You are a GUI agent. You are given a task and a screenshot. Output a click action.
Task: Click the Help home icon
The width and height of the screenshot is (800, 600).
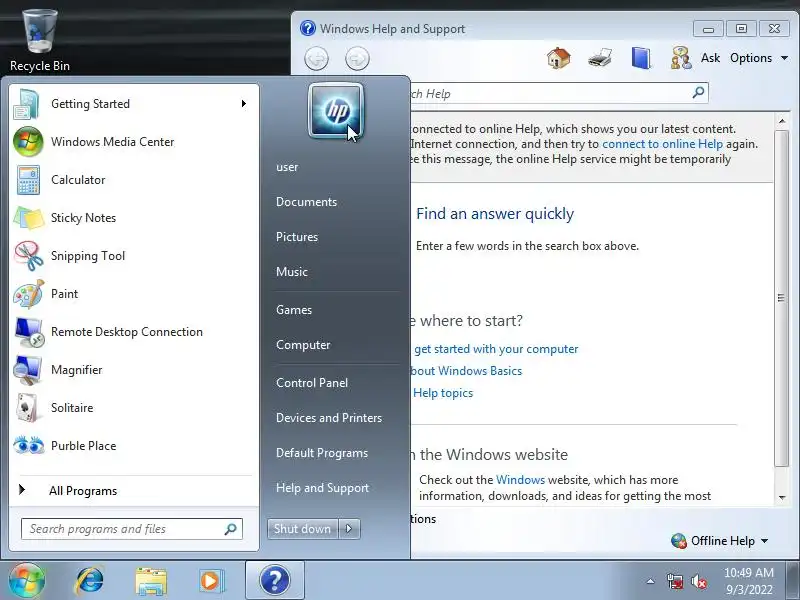[x=559, y=58]
